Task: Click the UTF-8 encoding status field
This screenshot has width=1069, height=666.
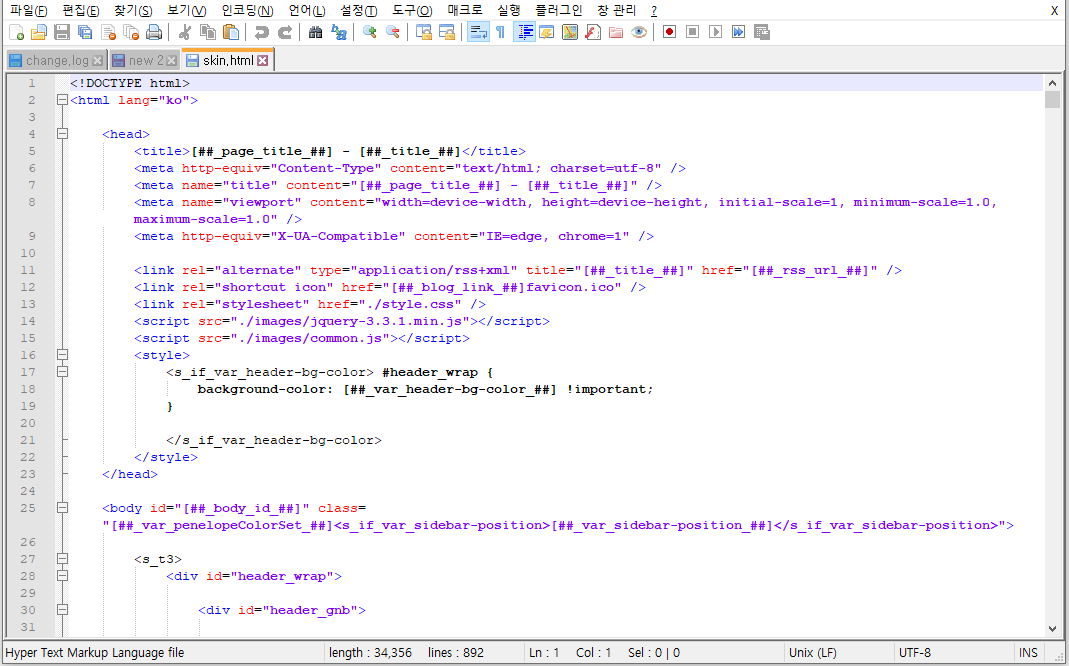Action: tap(954, 652)
